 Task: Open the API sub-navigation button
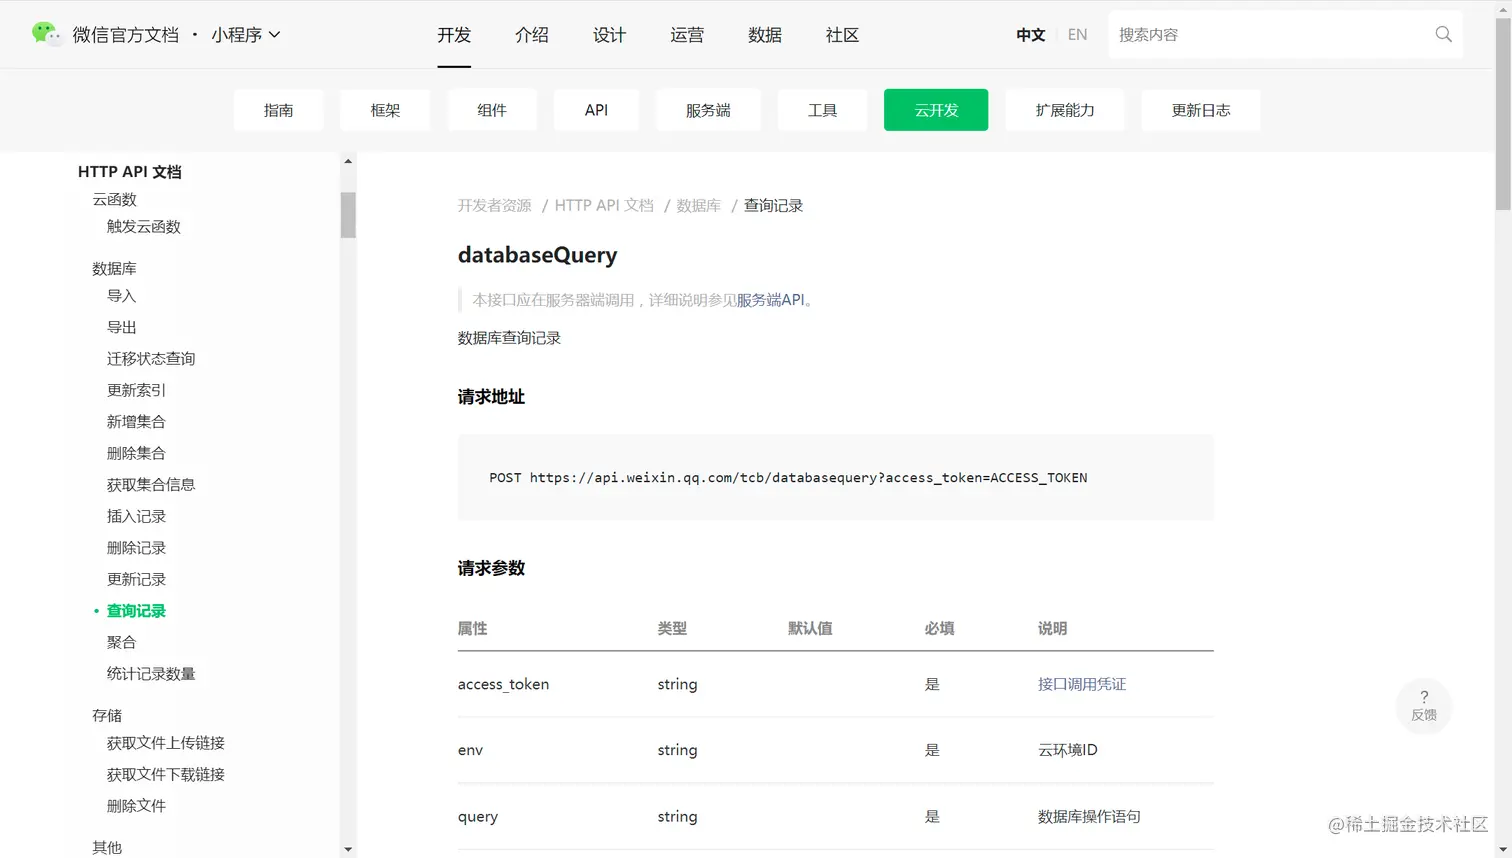point(596,110)
